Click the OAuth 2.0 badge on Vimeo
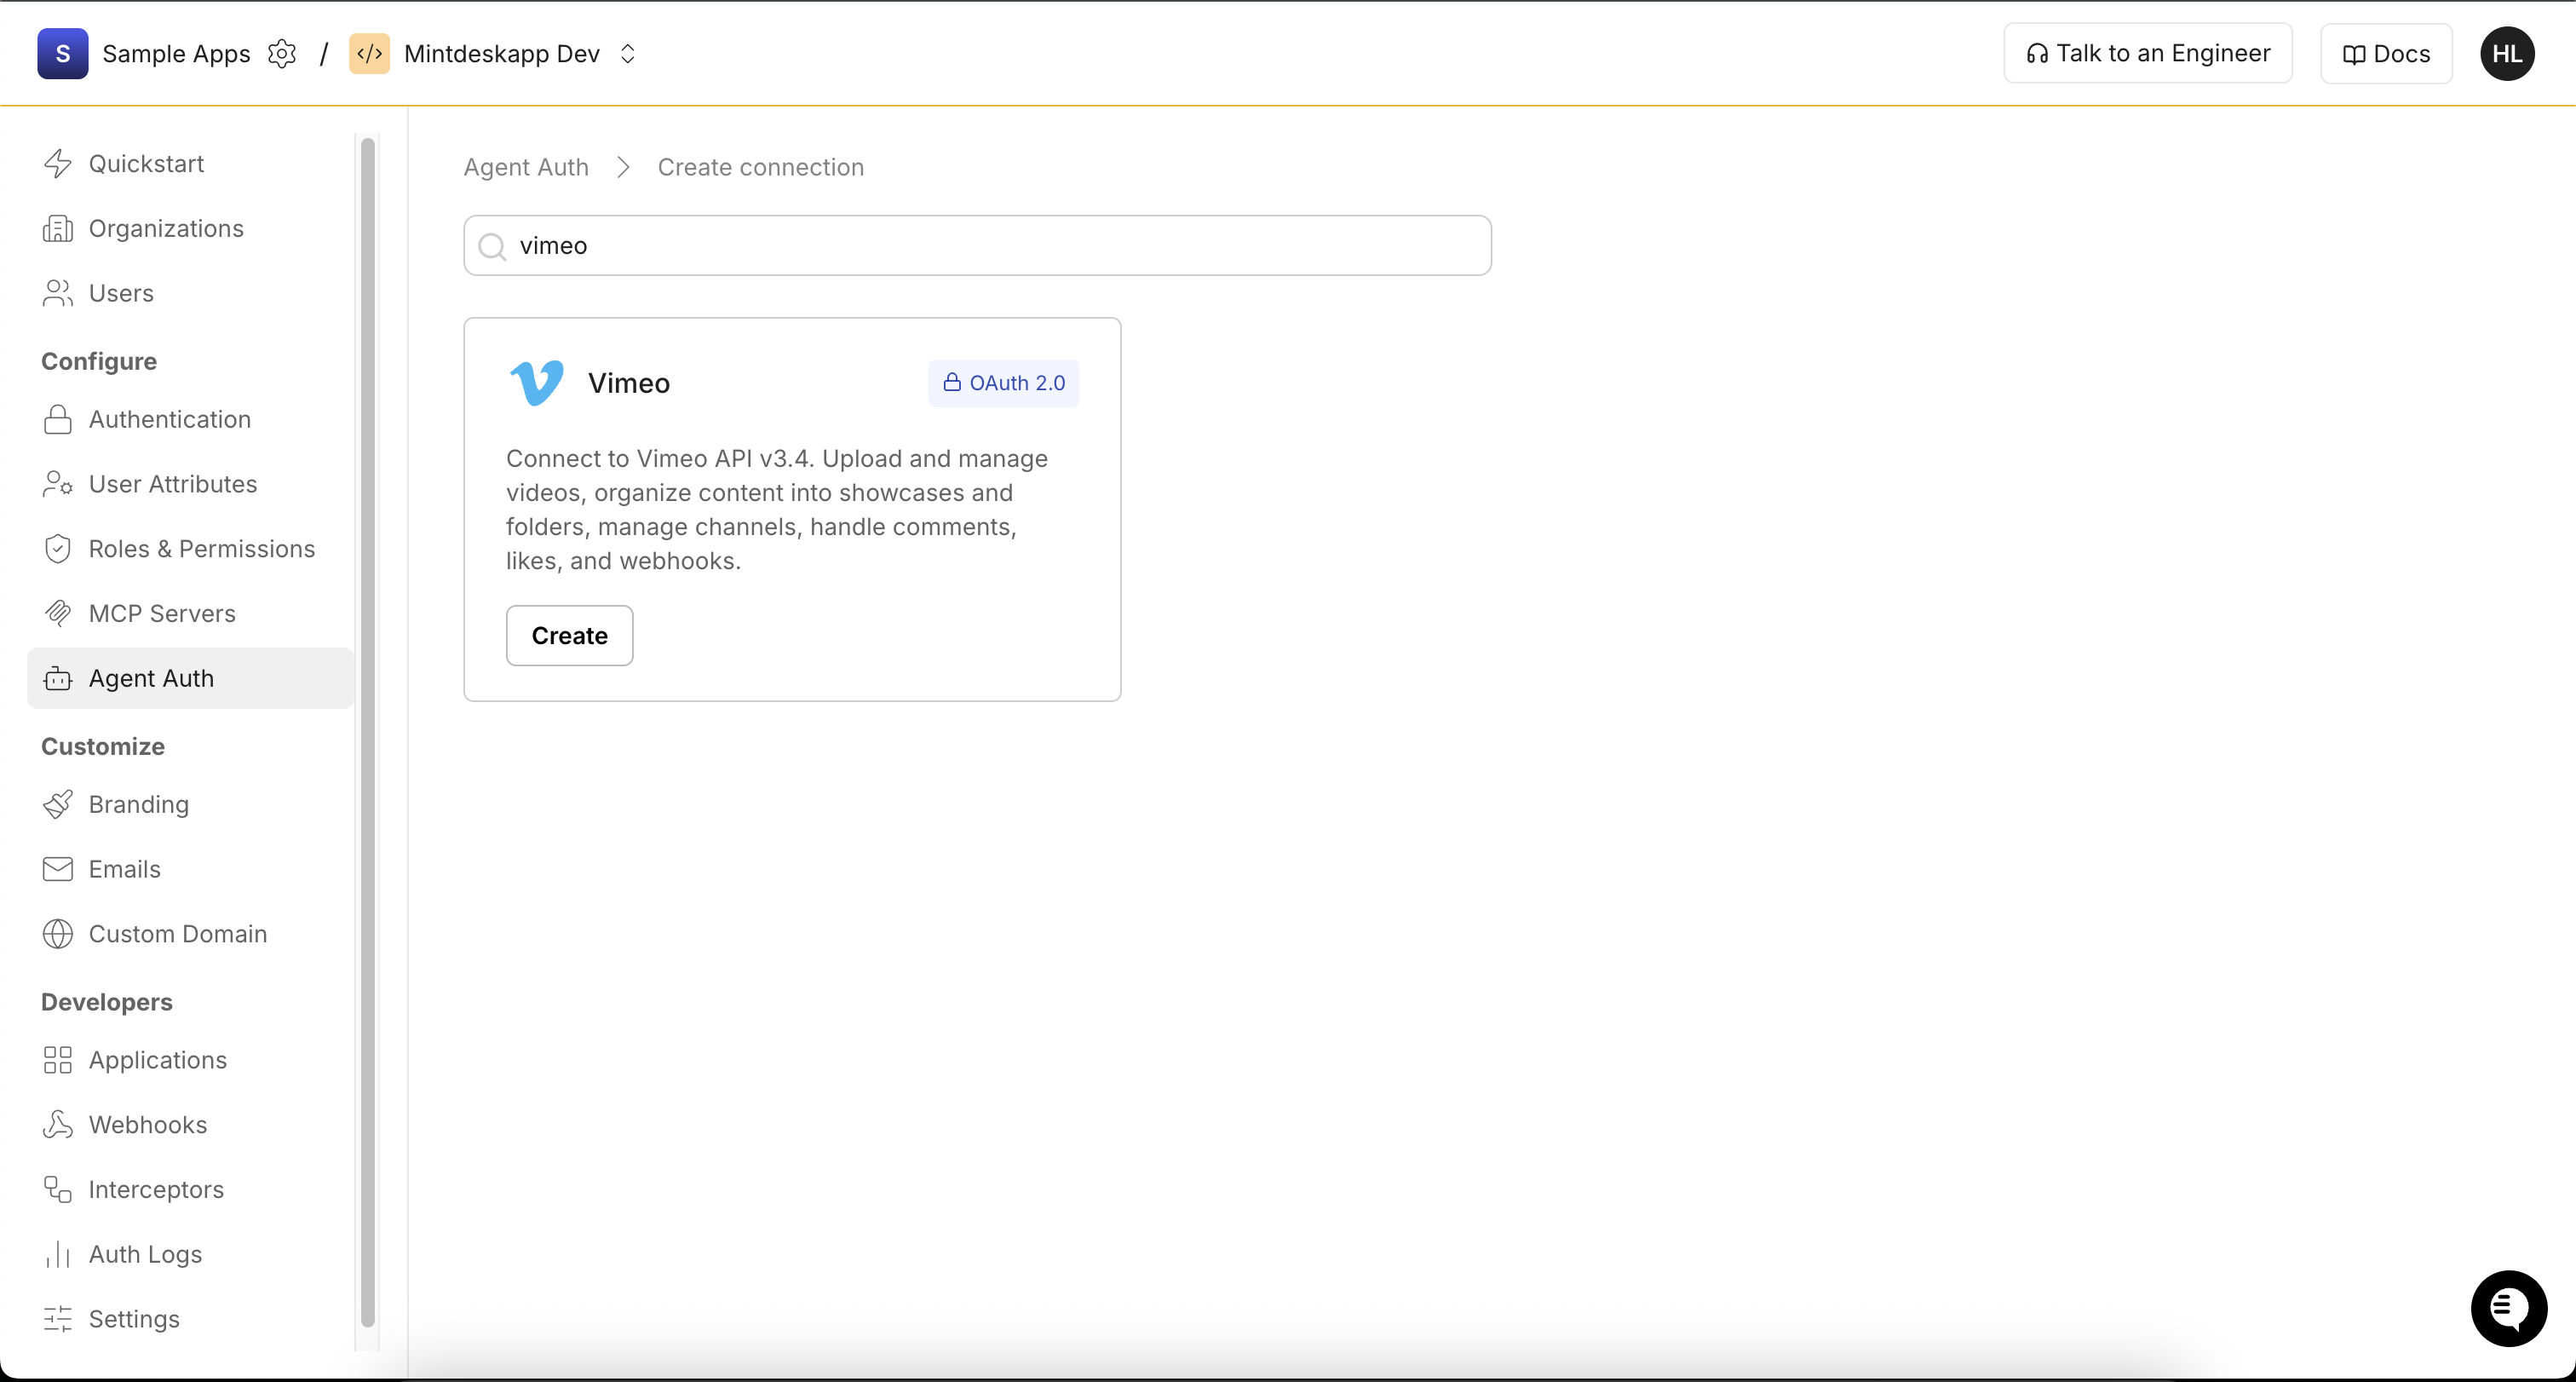 (1003, 383)
